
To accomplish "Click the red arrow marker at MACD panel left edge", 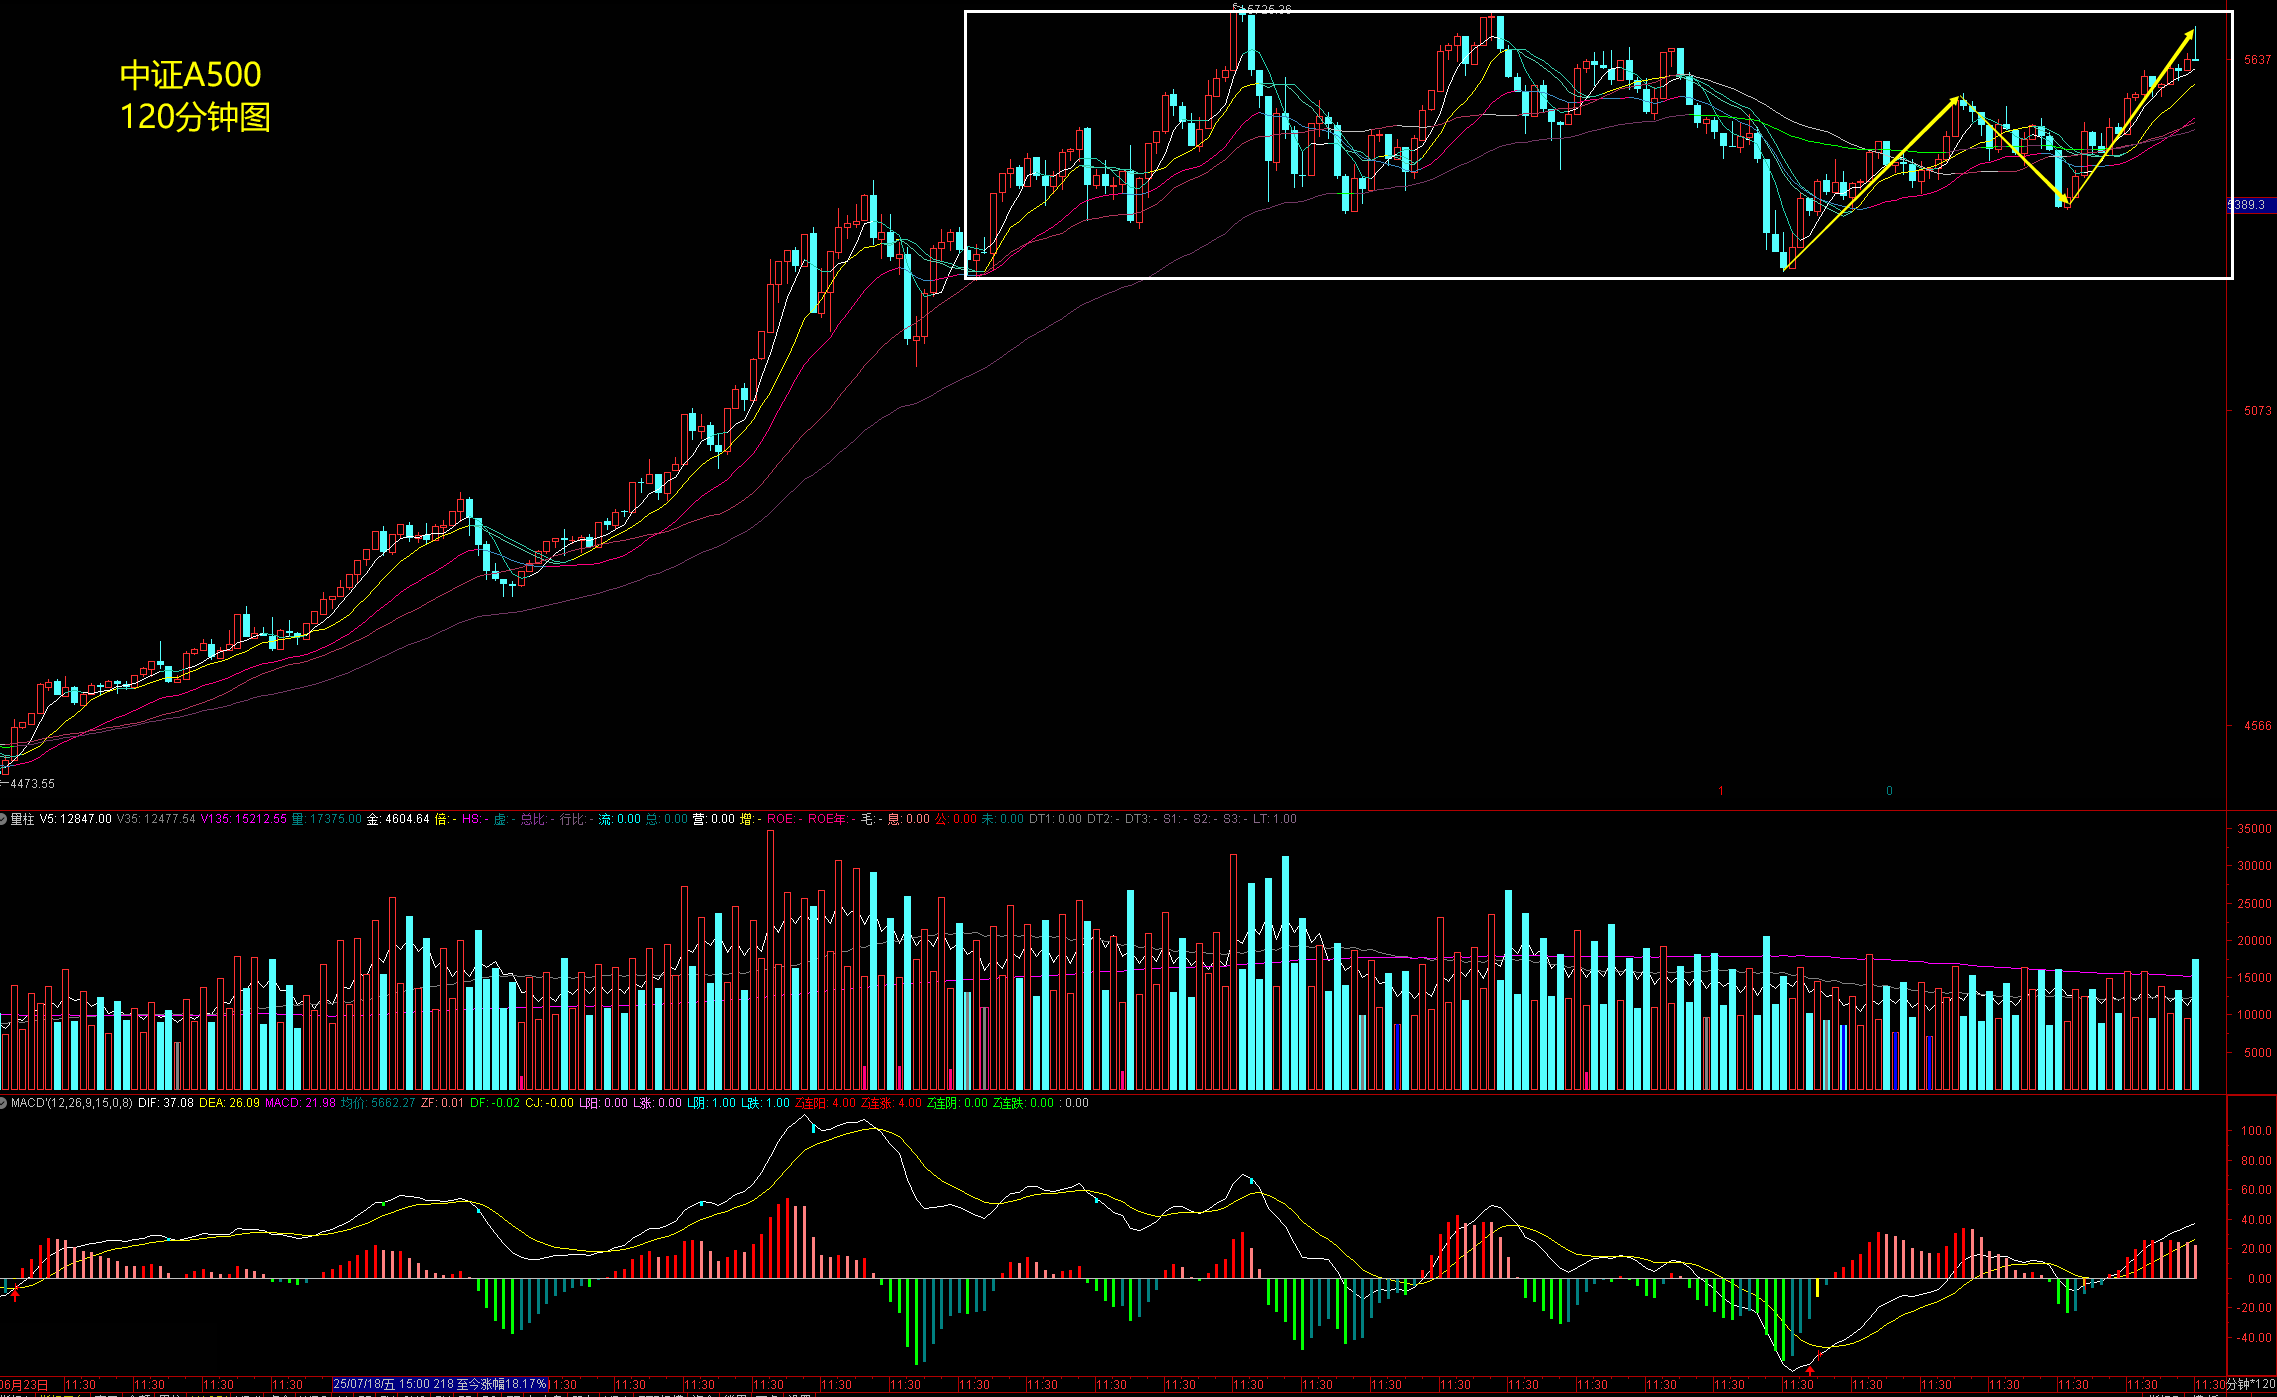I will pyautogui.click(x=14, y=1294).
